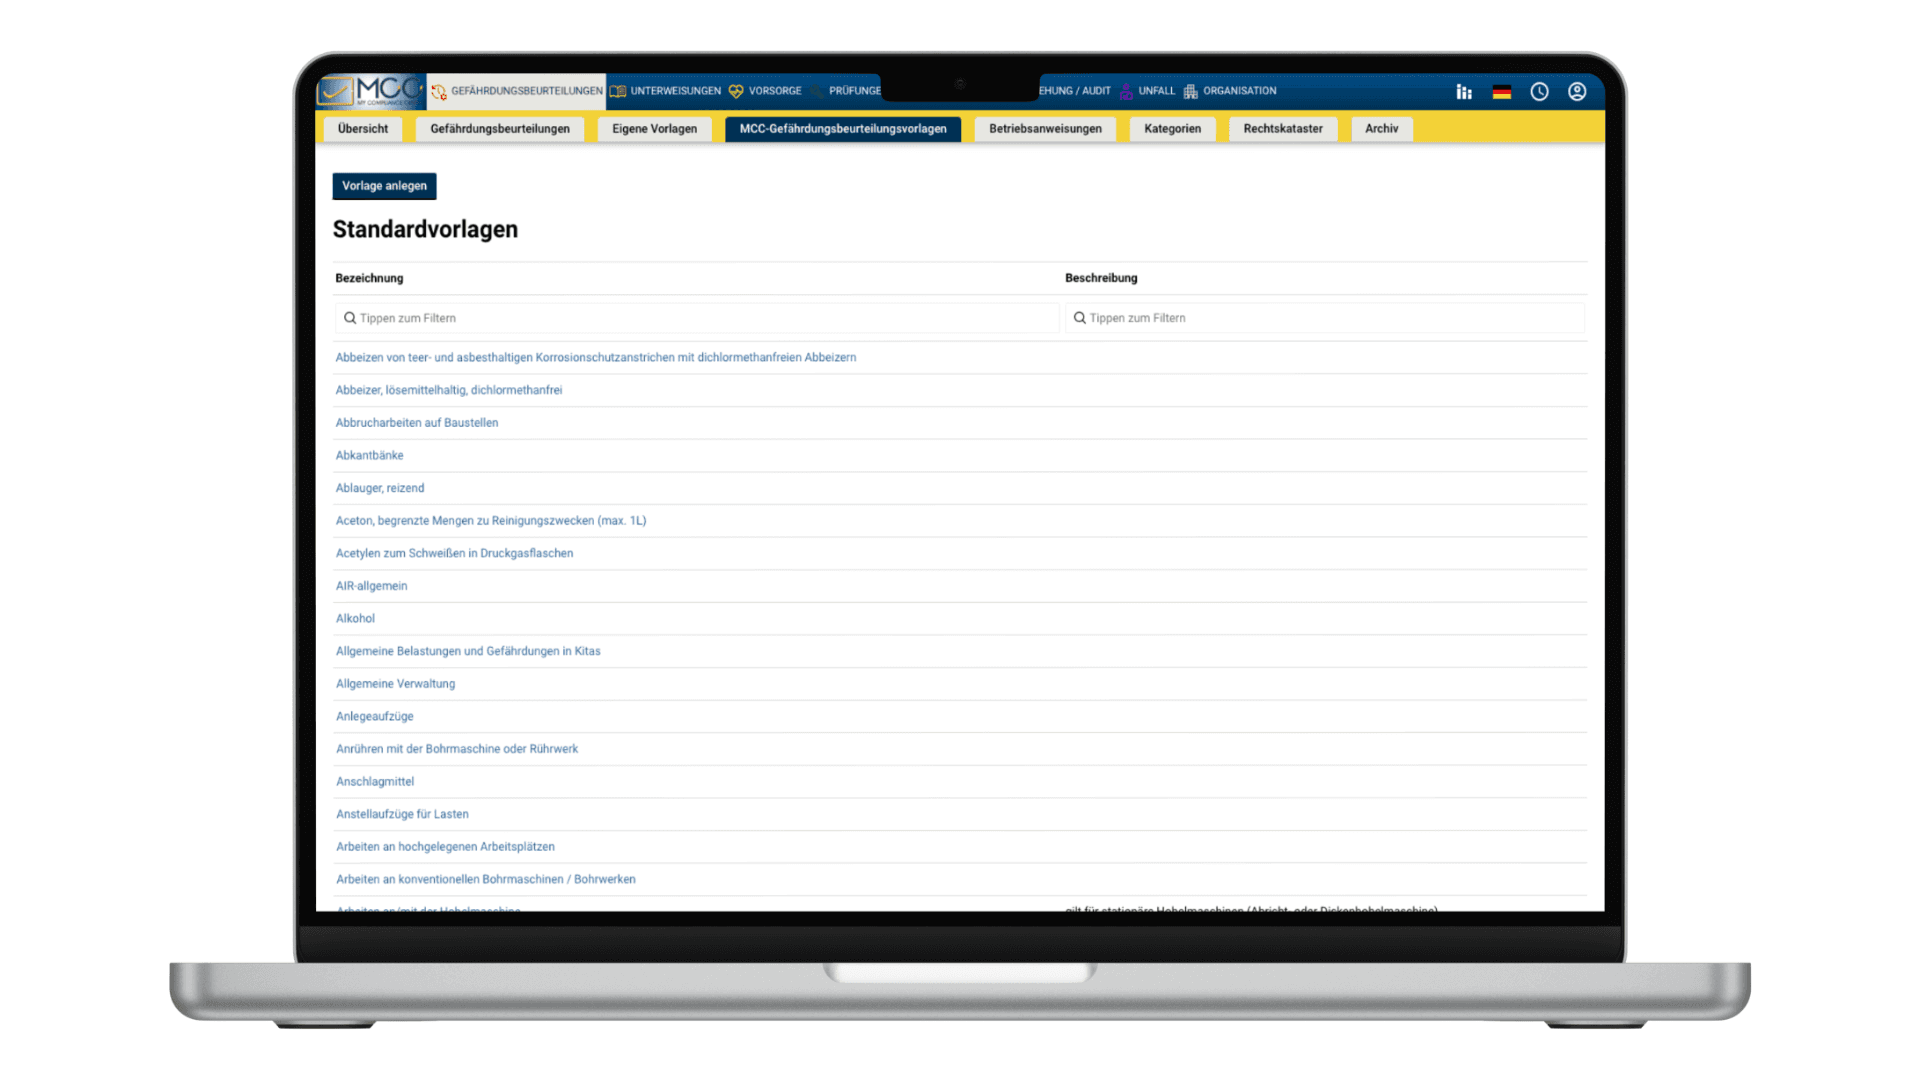Image resolution: width=1920 pixels, height=1080 pixels.
Task: Open the AIR-allgemein template
Action: [x=372, y=586]
